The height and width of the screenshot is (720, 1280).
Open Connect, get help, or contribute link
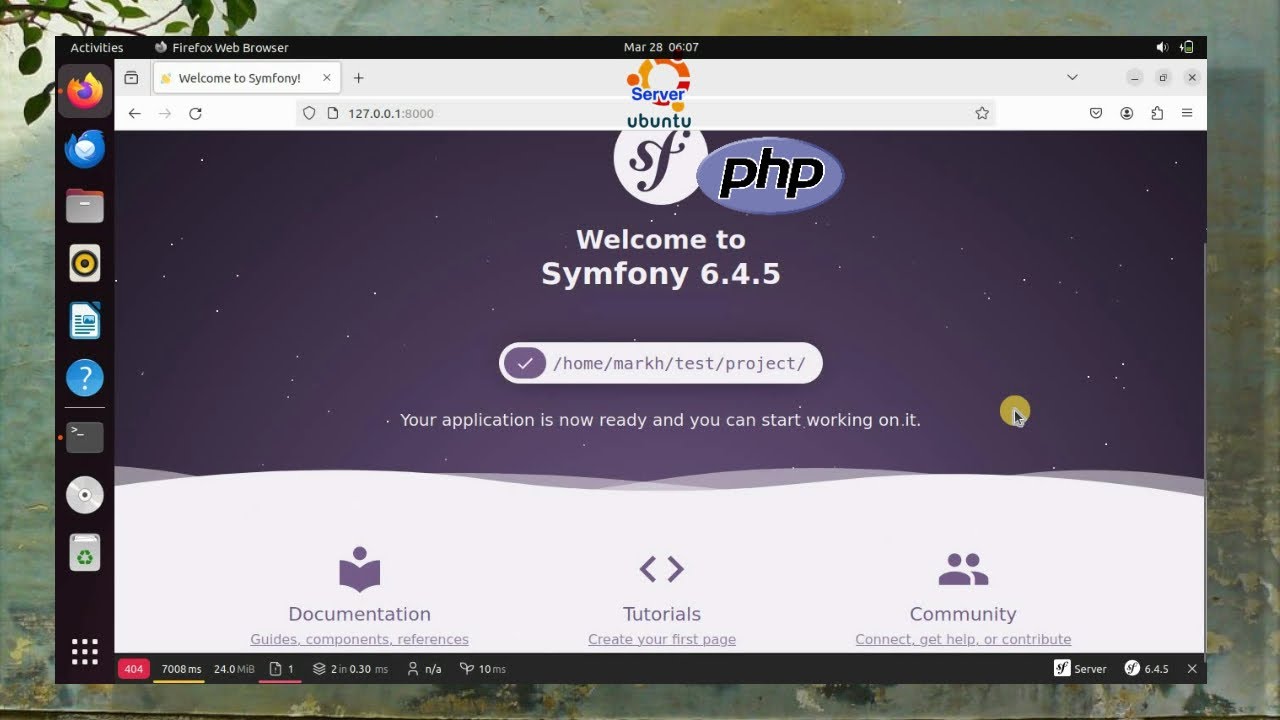coord(963,639)
